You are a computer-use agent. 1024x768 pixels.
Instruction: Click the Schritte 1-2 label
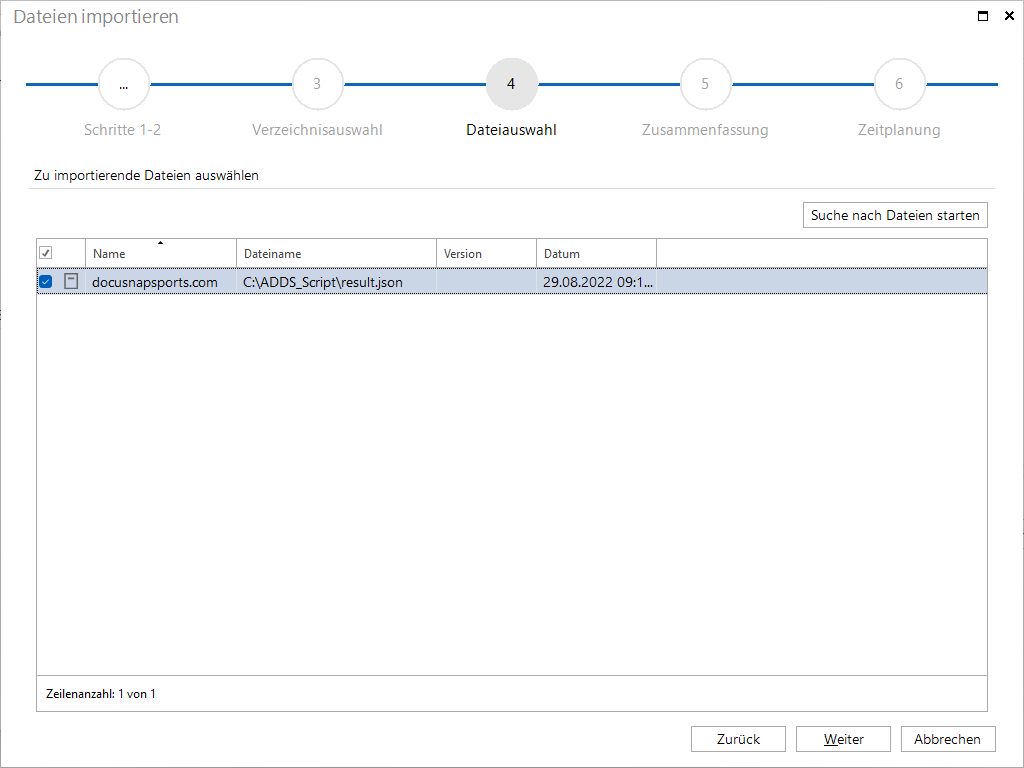(x=122, y=130)
